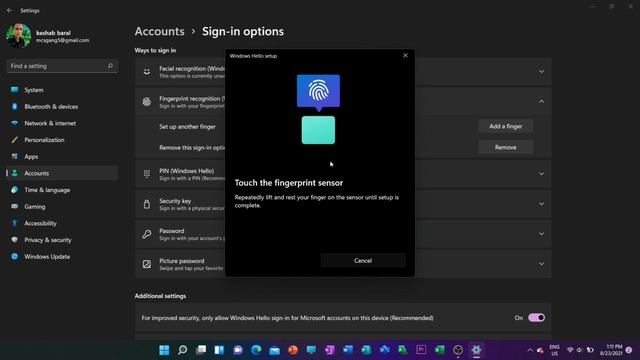
Task: Expand the Password sign-in option
Action: [541, 234]
